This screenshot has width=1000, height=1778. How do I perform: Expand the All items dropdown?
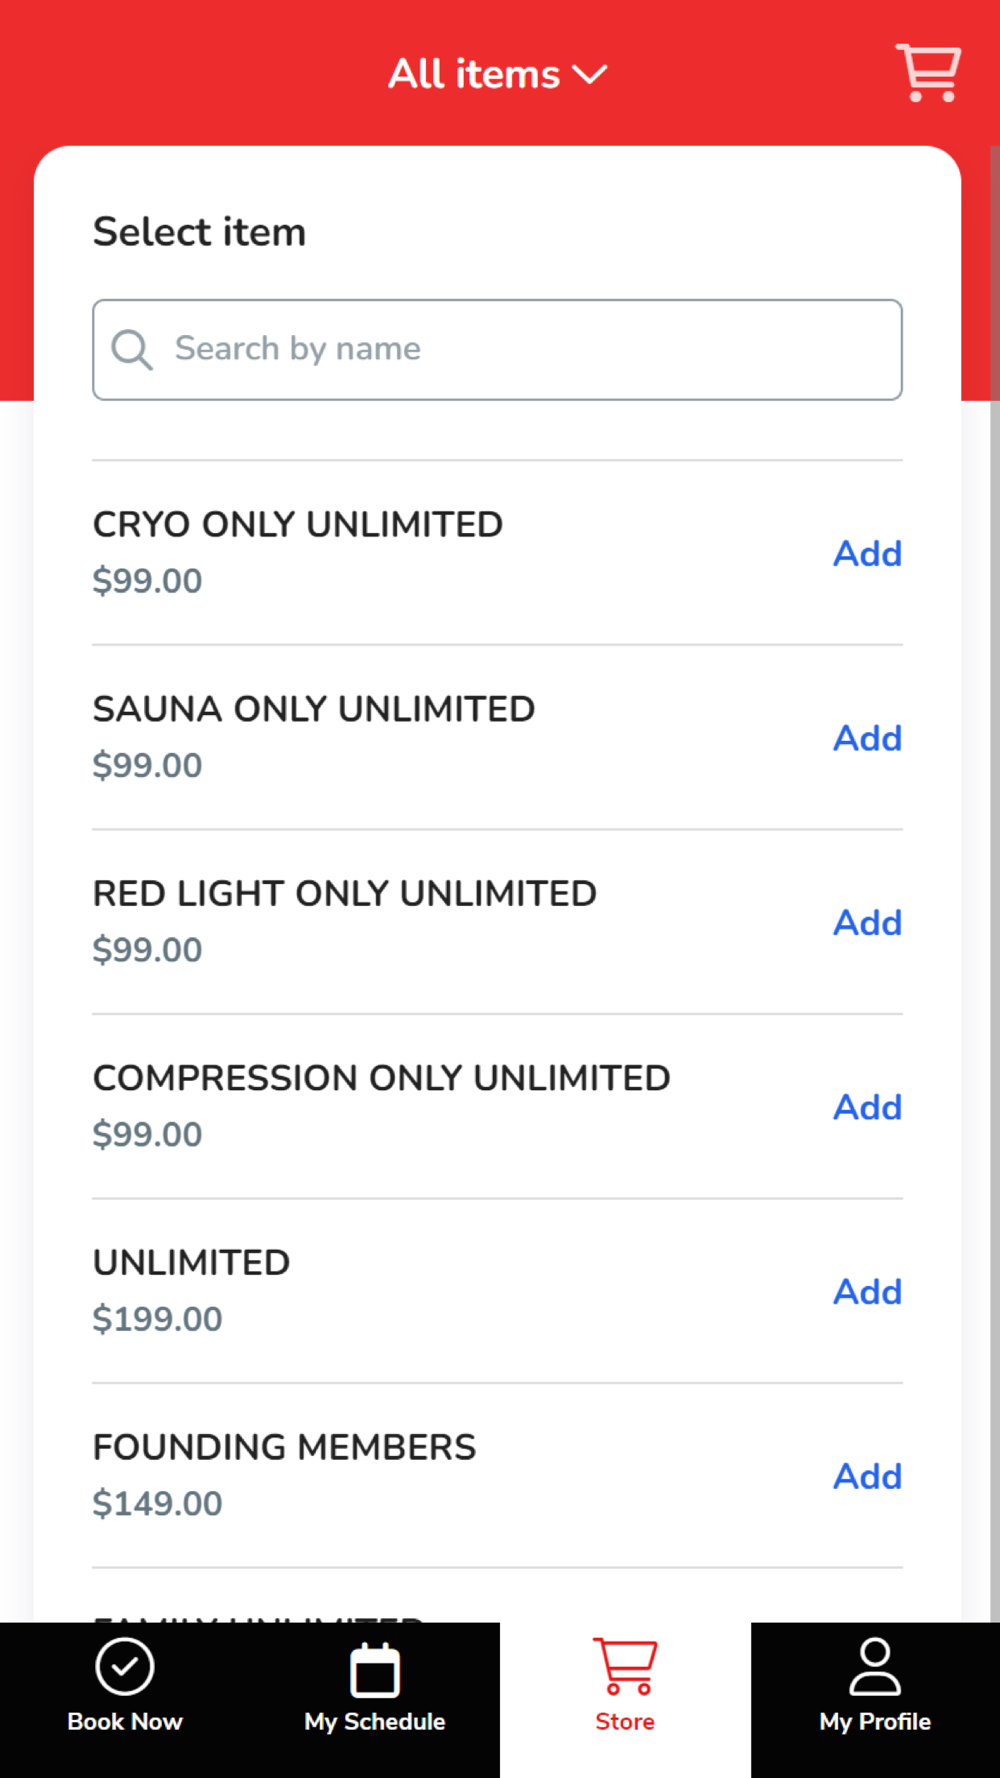(x=474, y=74)
